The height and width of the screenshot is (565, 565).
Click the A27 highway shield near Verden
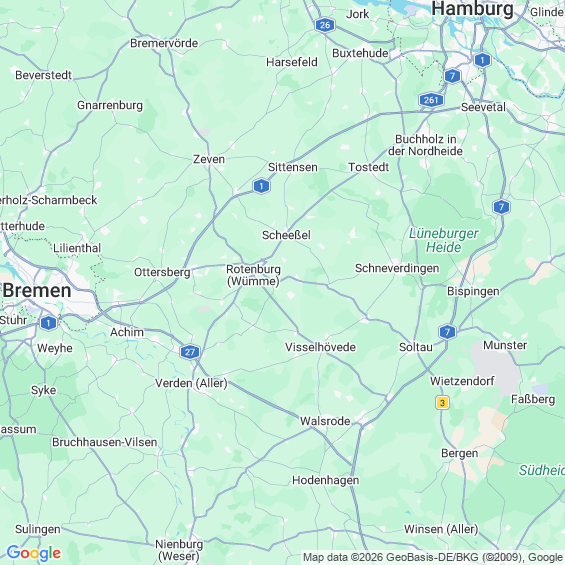[x=190, y=352]
